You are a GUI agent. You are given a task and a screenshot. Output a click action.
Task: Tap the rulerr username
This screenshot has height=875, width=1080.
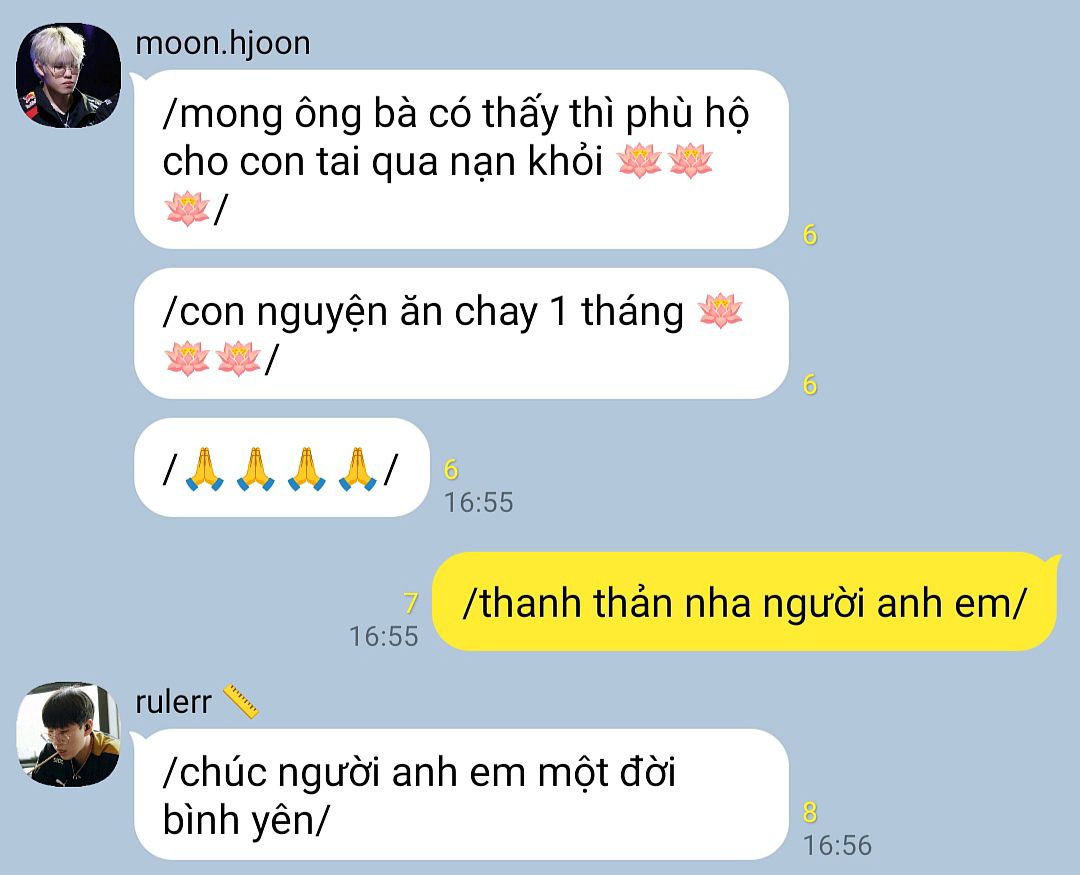click(x=173, y=702)
